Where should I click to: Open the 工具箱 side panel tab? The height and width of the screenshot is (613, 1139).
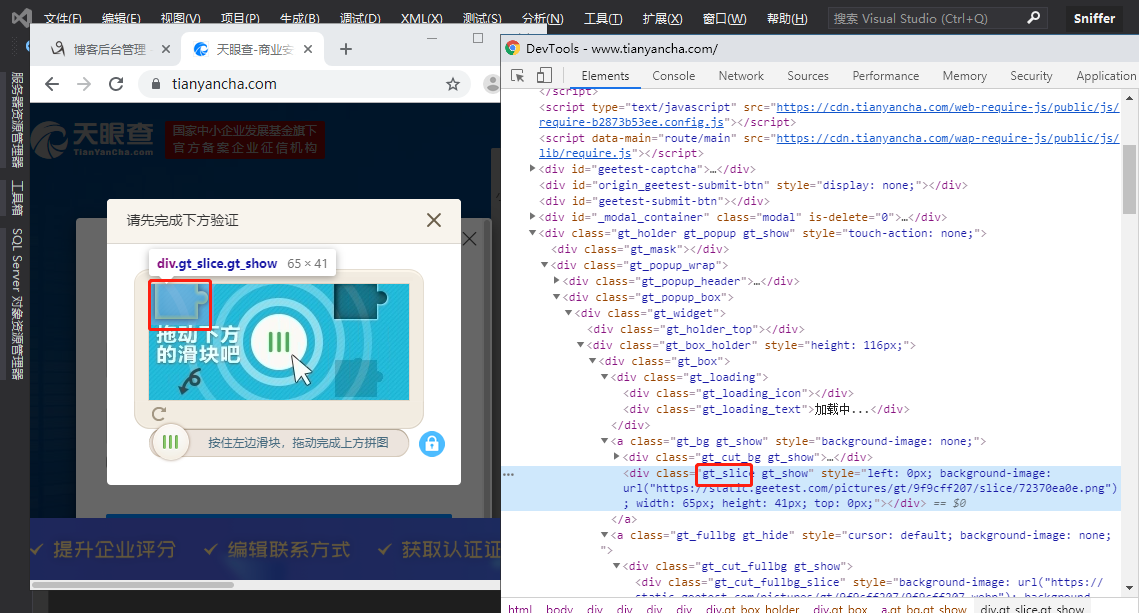tap(17, 198)
